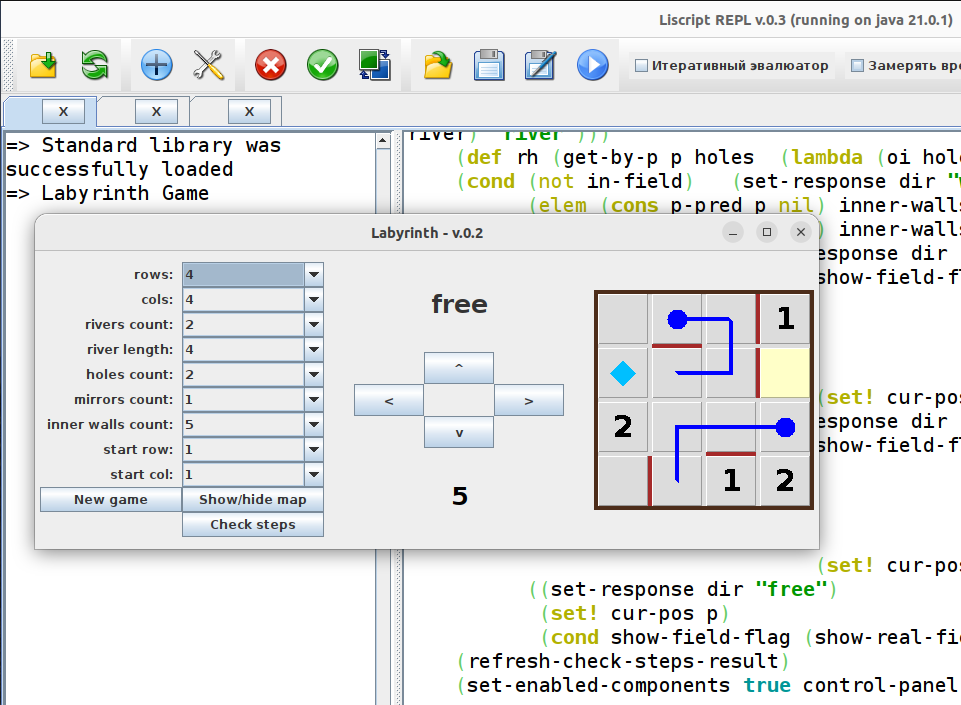Click the Show/hide map button
961x705 pixels.
(253, 500)
